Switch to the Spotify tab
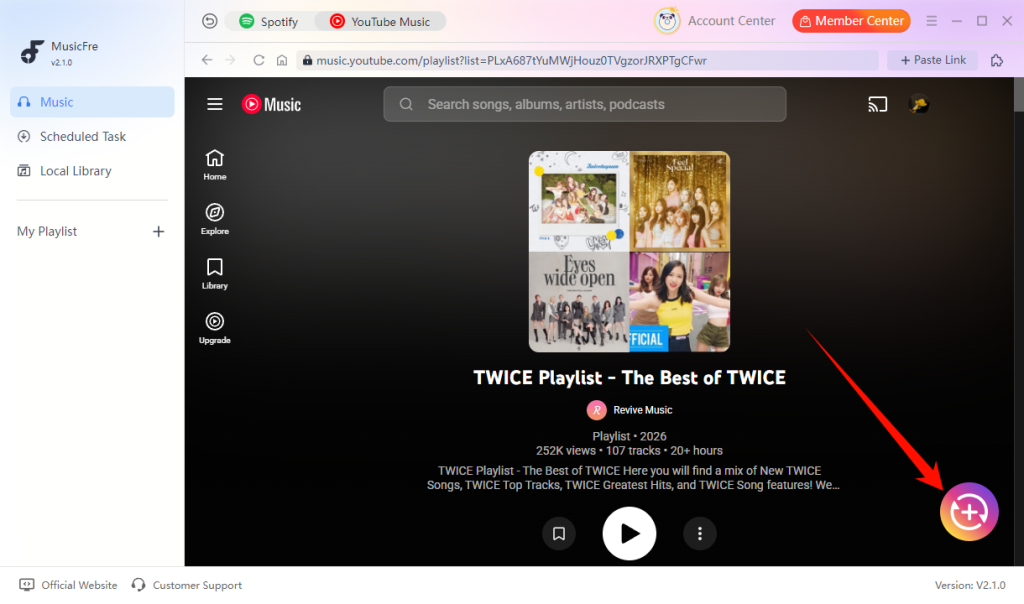This screenshot has height=604, width=1024. (268, 22)
